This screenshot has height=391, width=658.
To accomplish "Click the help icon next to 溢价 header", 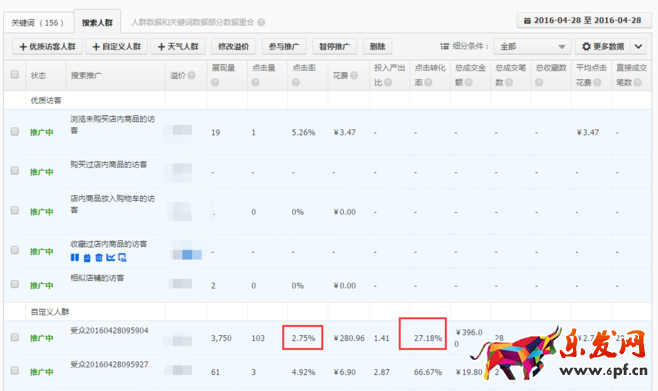I will pos(191,75).
